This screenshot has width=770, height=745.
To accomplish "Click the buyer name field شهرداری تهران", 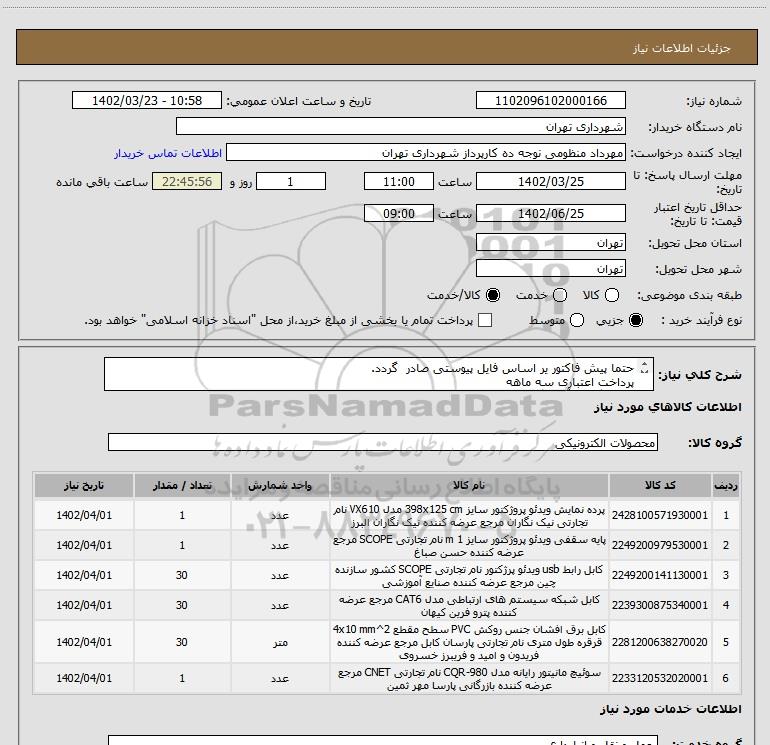I will point(401,126).
